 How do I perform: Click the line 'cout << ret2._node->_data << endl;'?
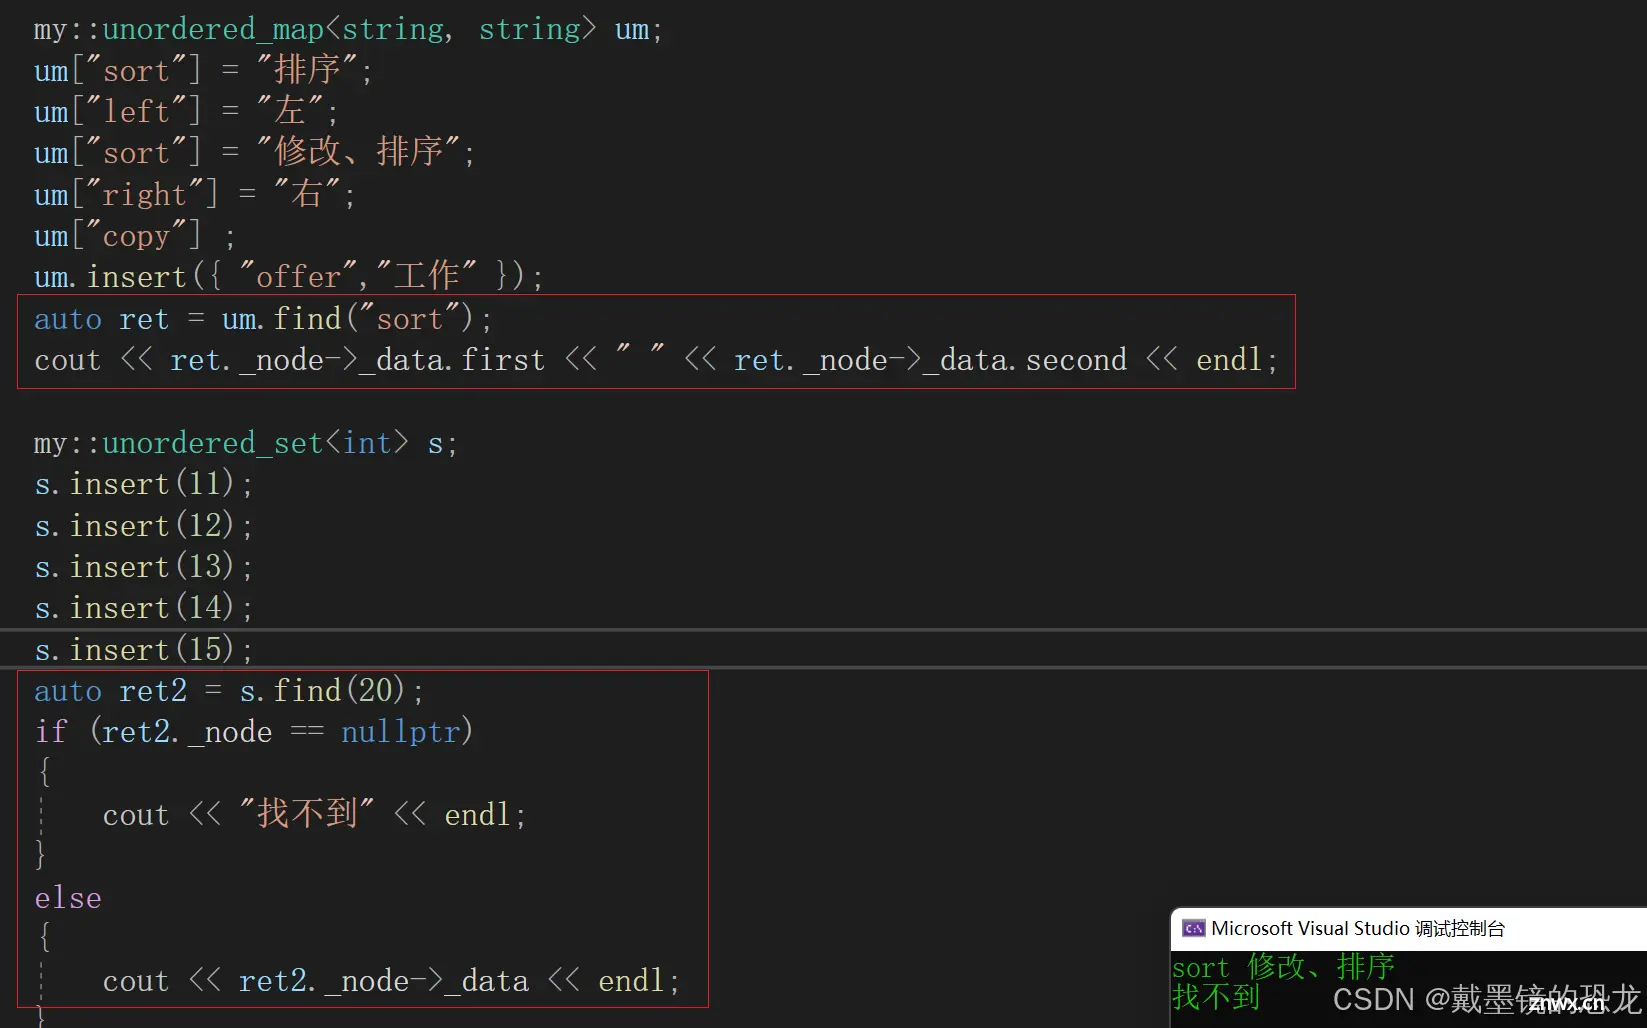click(x=391, y=981)
